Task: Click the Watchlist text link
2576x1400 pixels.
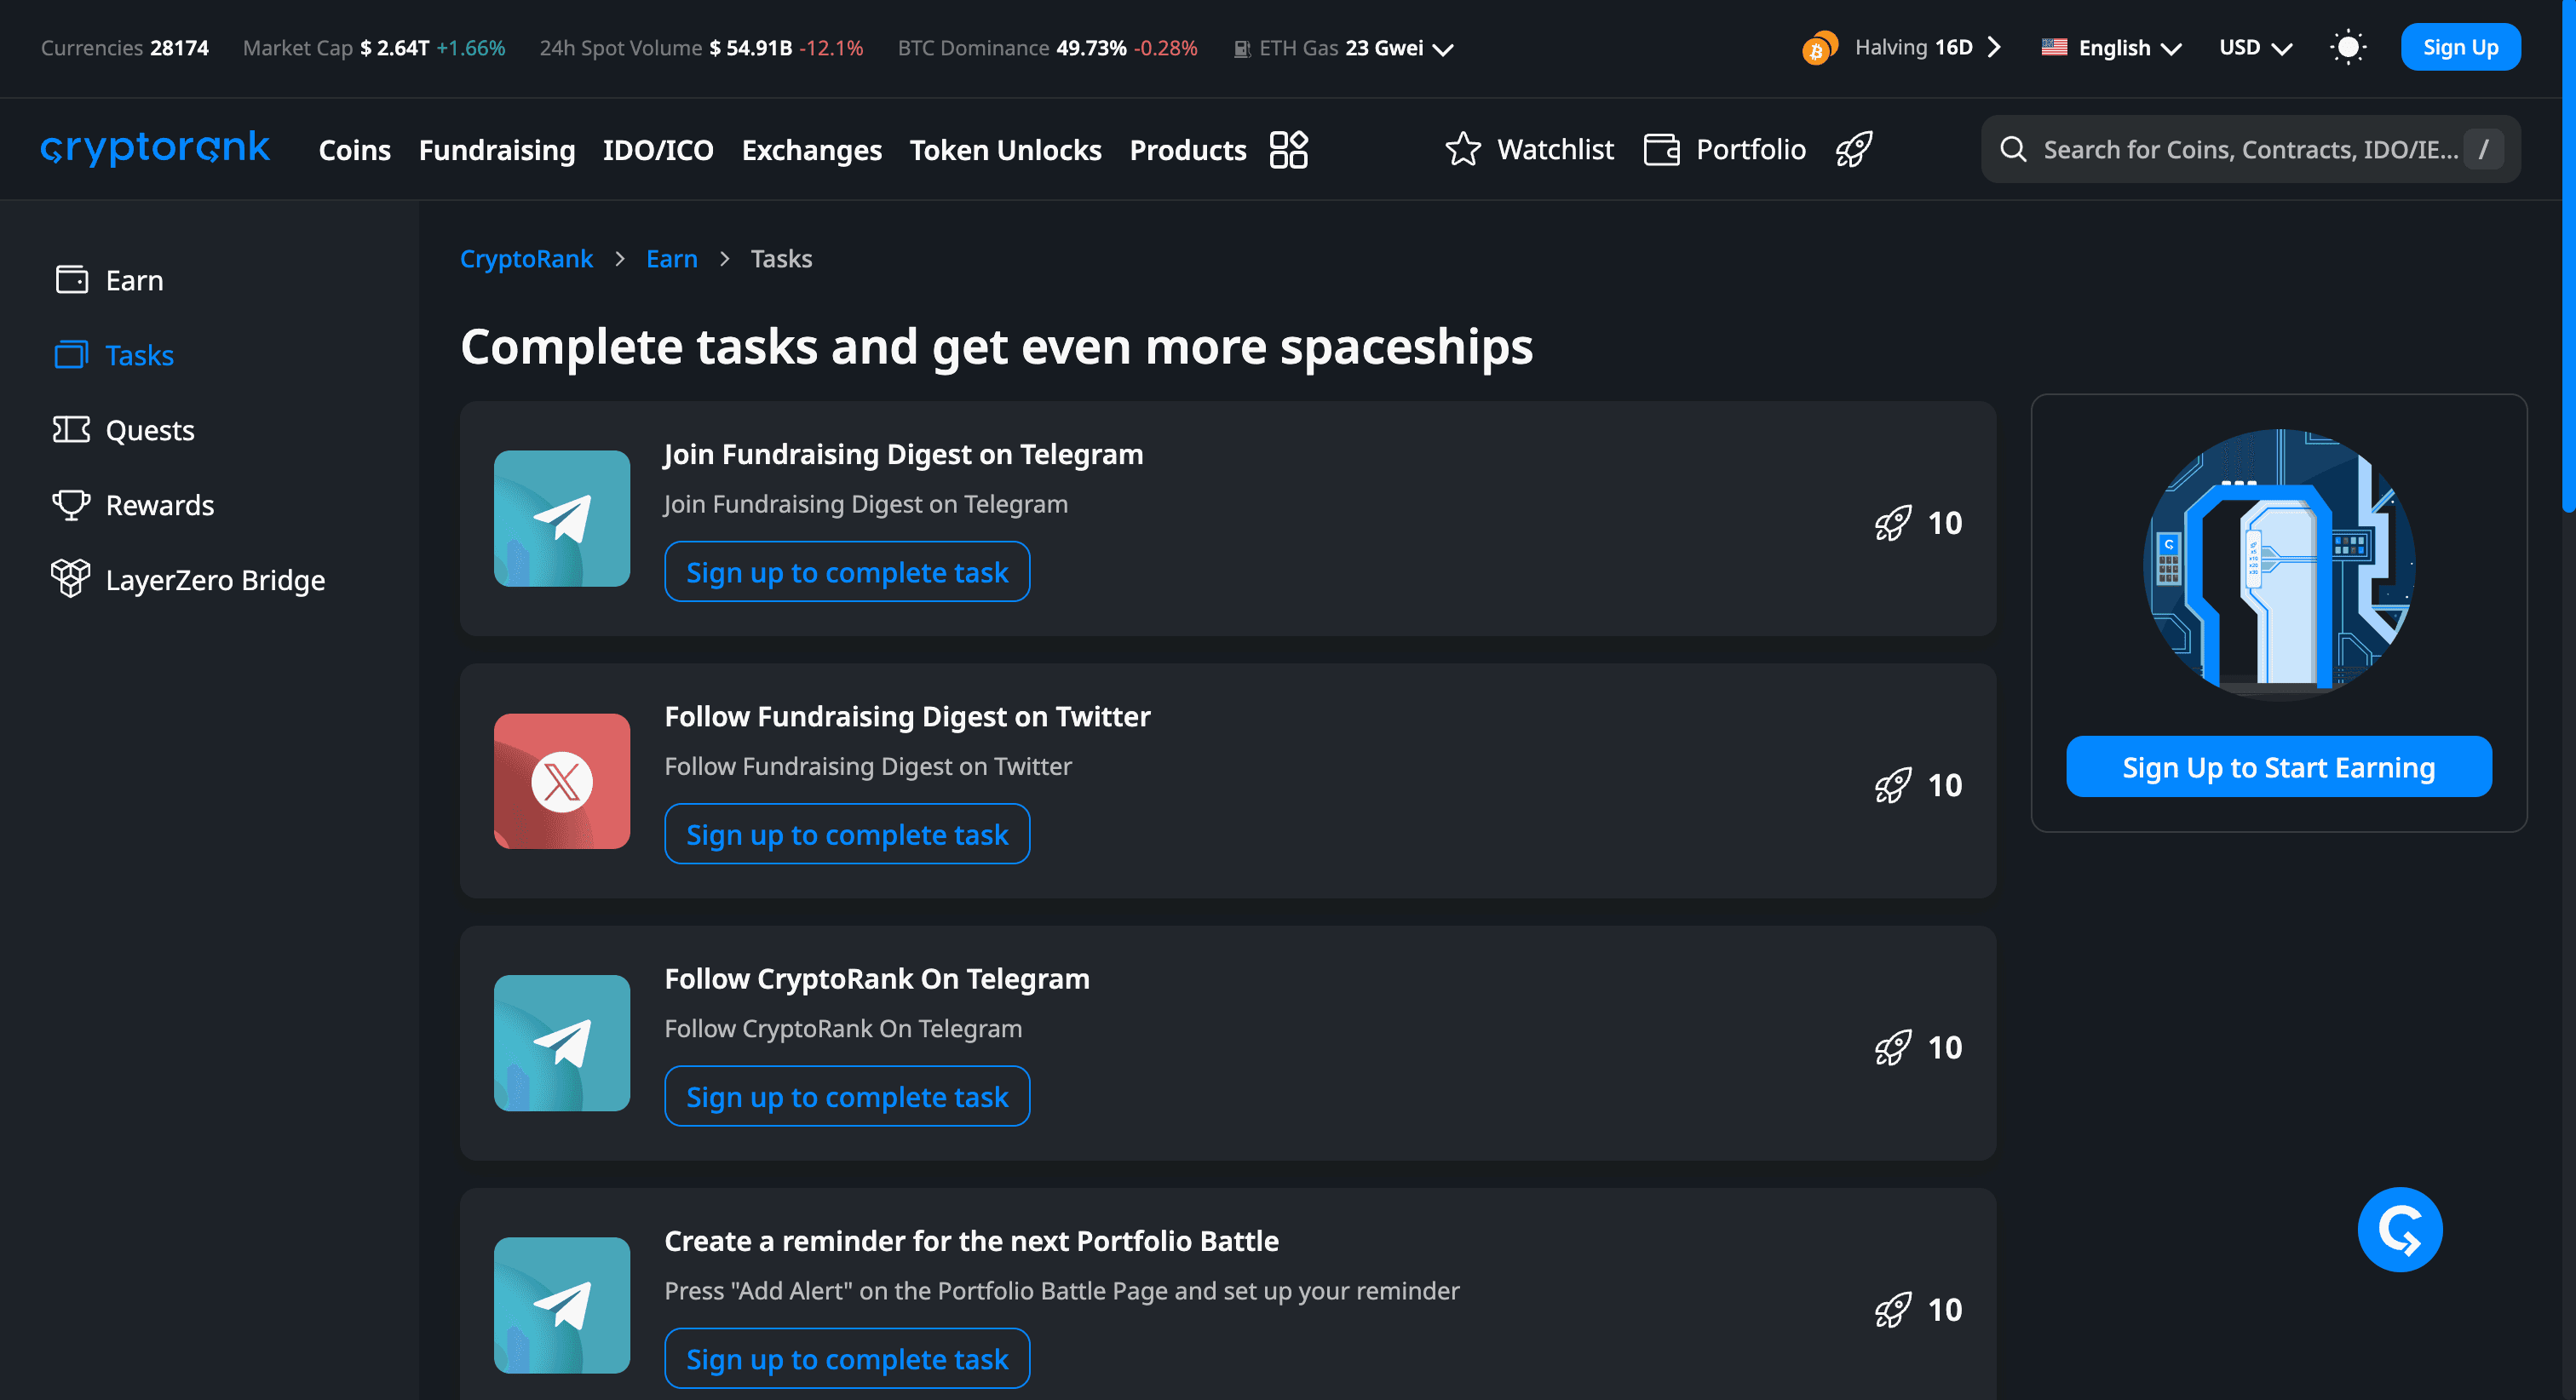Action: (1555, 150)
